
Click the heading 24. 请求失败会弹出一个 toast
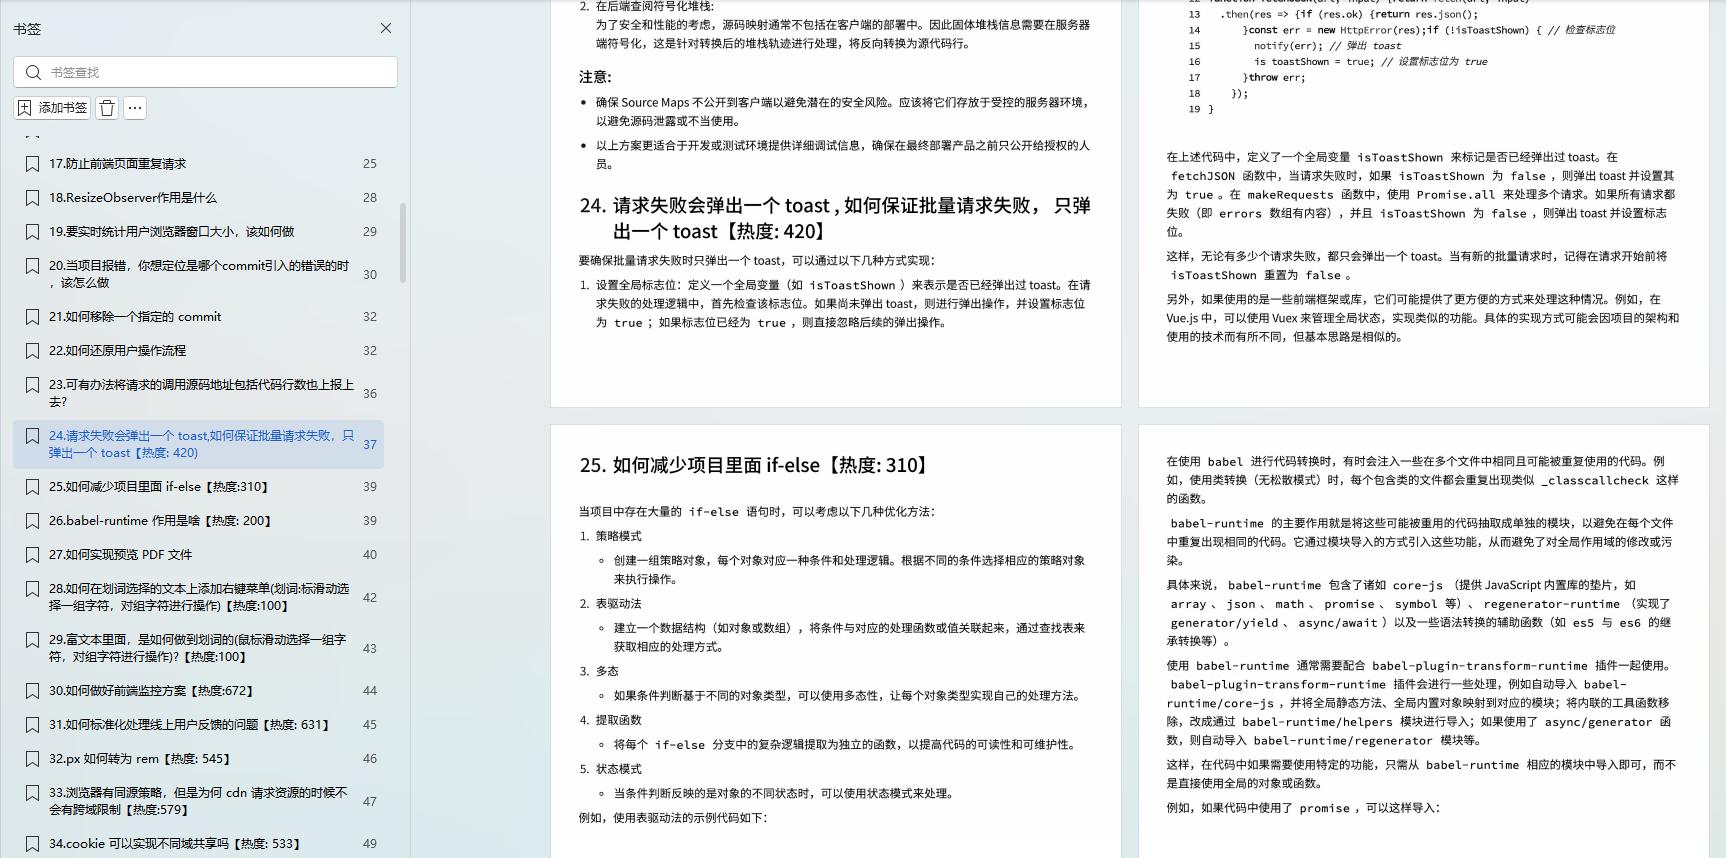[835, 218]
